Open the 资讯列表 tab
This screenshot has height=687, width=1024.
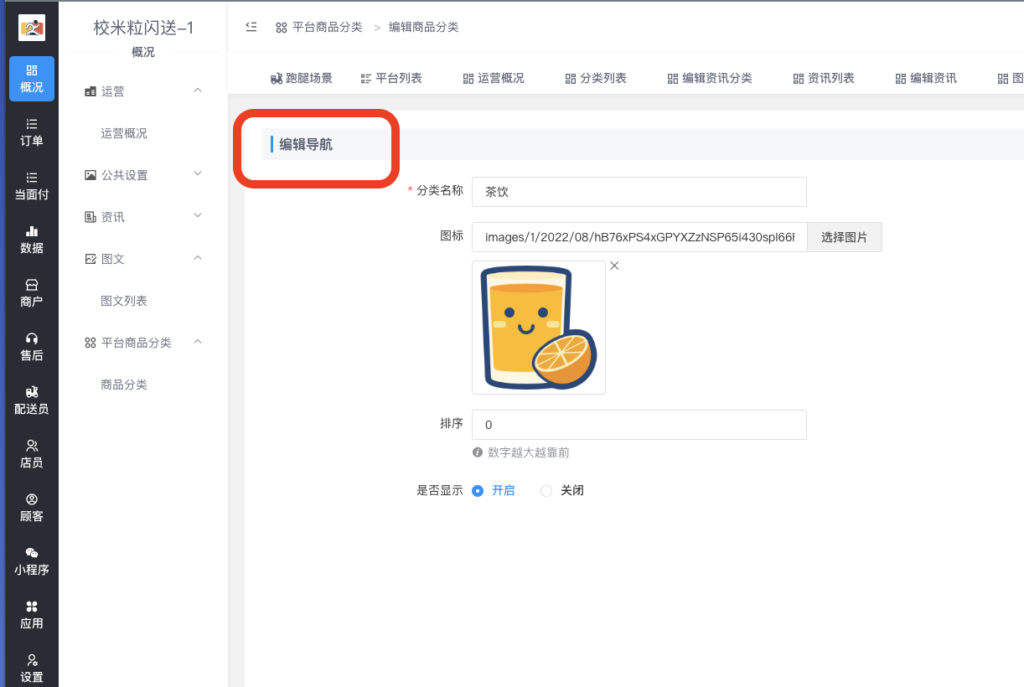[824, 77]
